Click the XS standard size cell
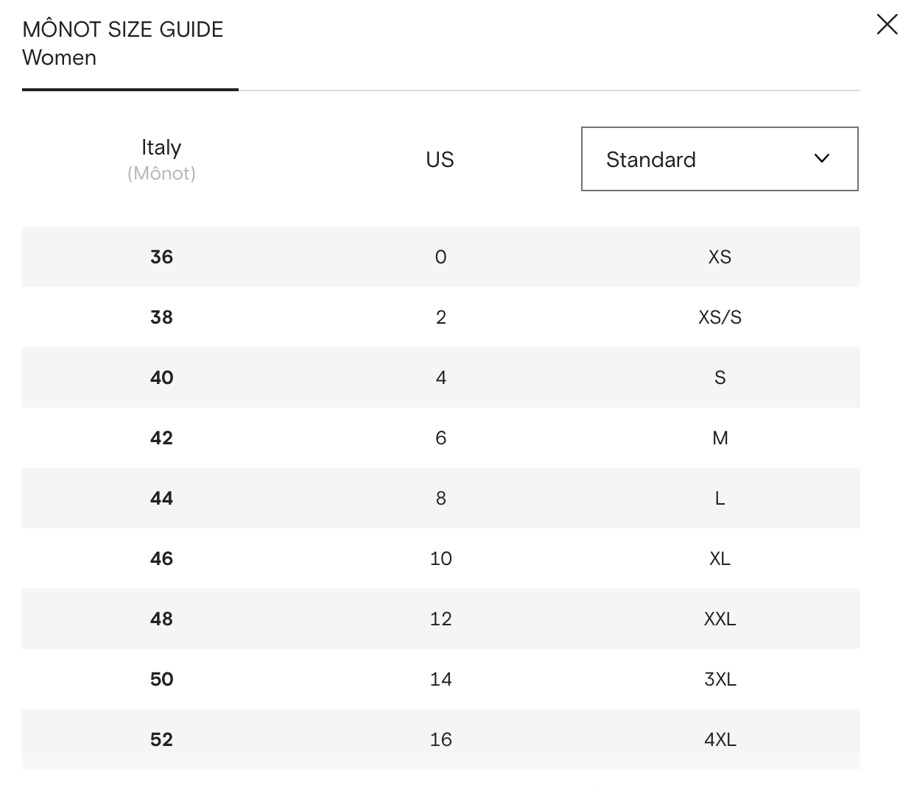 pyautogui.click(x=719, y=257)
